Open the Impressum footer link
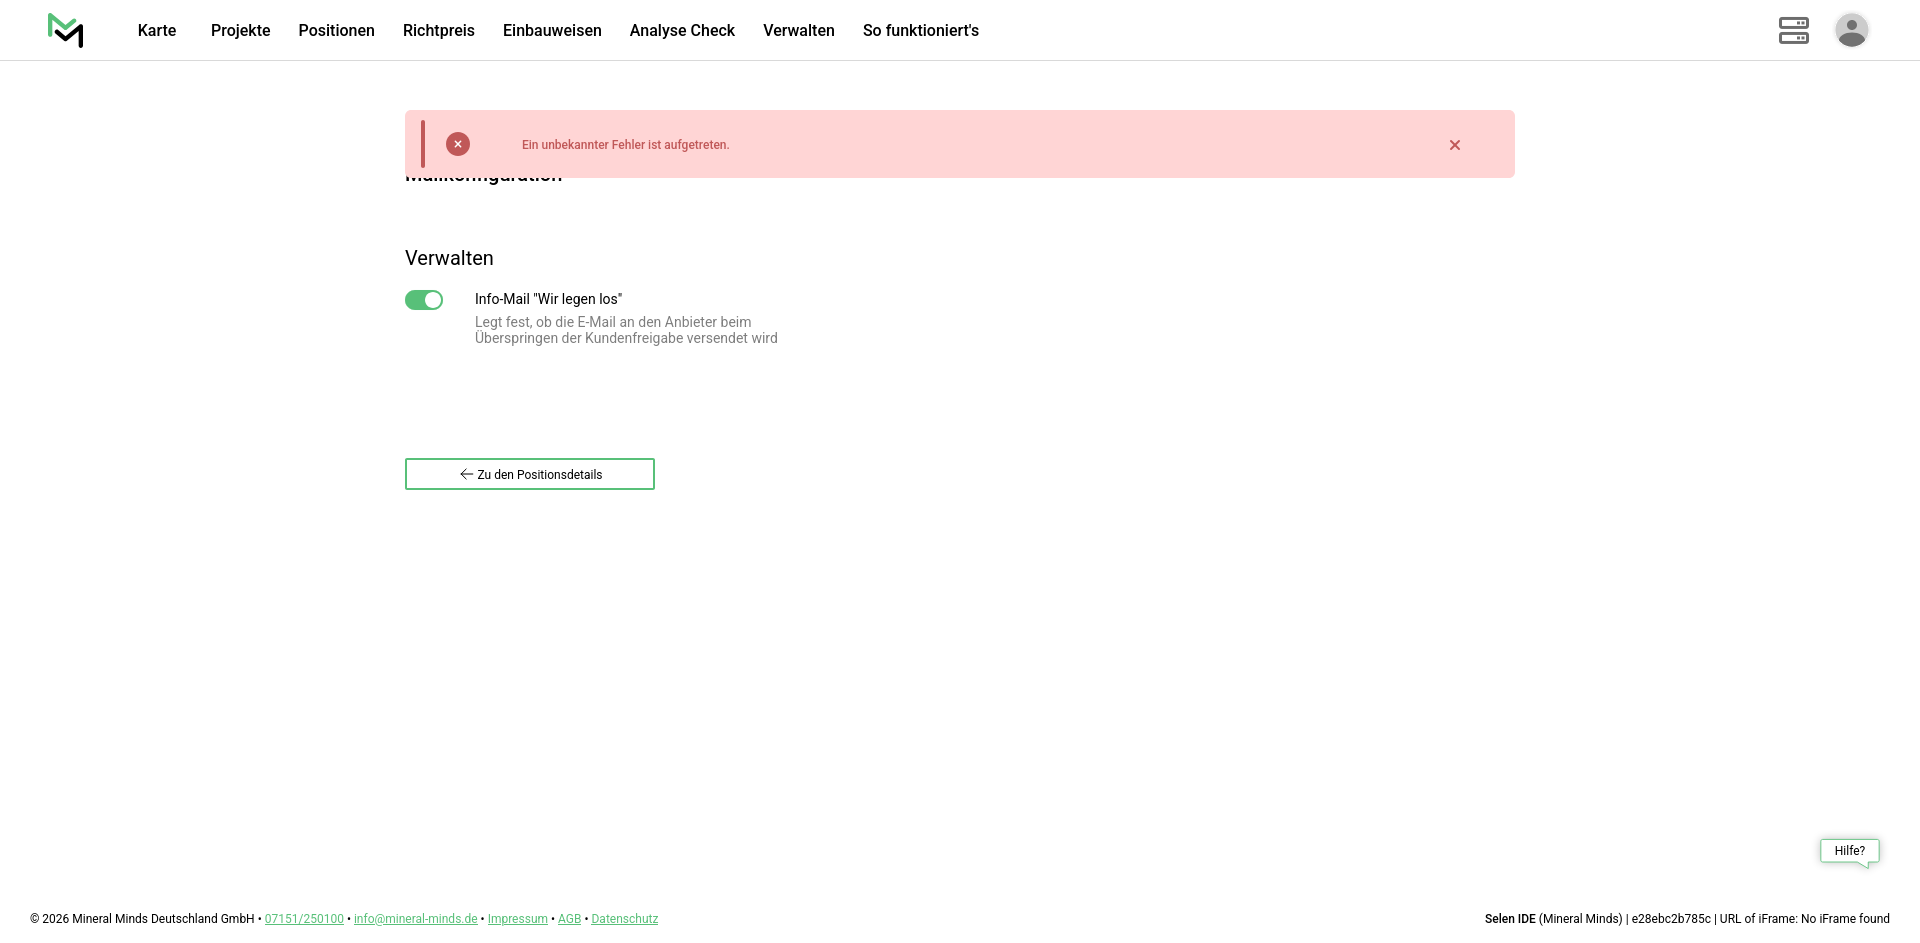This screenshot has width=1920, height=943. [x=517, y=919]
